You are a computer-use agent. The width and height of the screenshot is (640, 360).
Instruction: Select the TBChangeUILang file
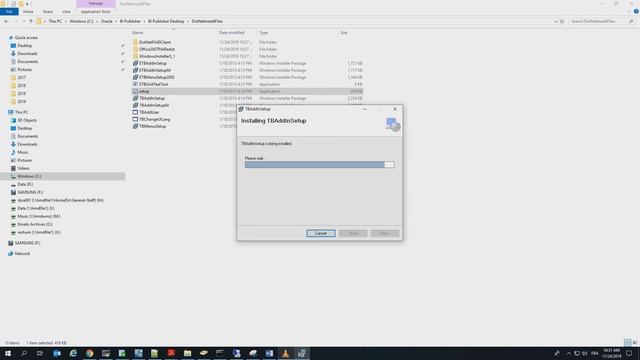click(154, 119)
